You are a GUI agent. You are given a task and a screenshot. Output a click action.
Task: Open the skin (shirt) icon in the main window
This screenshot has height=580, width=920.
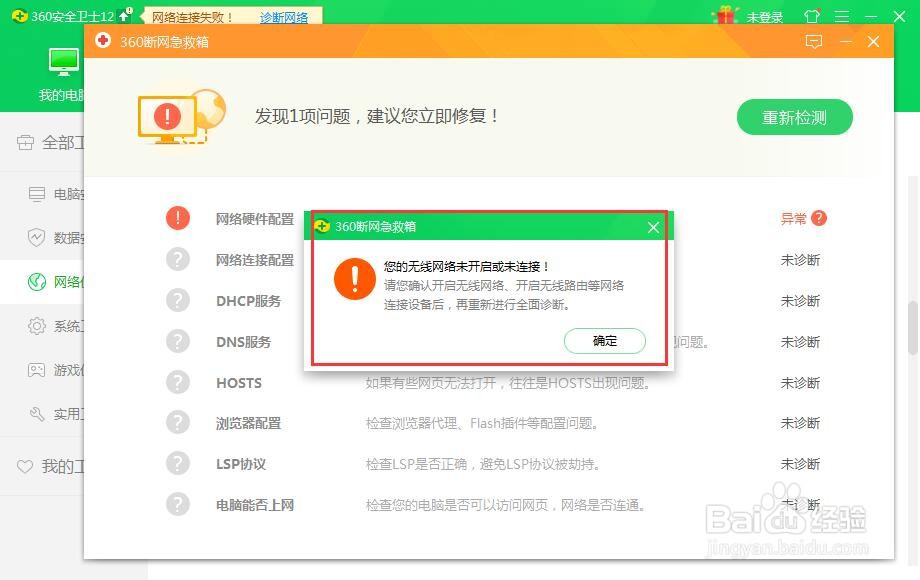tap(812, 16)
